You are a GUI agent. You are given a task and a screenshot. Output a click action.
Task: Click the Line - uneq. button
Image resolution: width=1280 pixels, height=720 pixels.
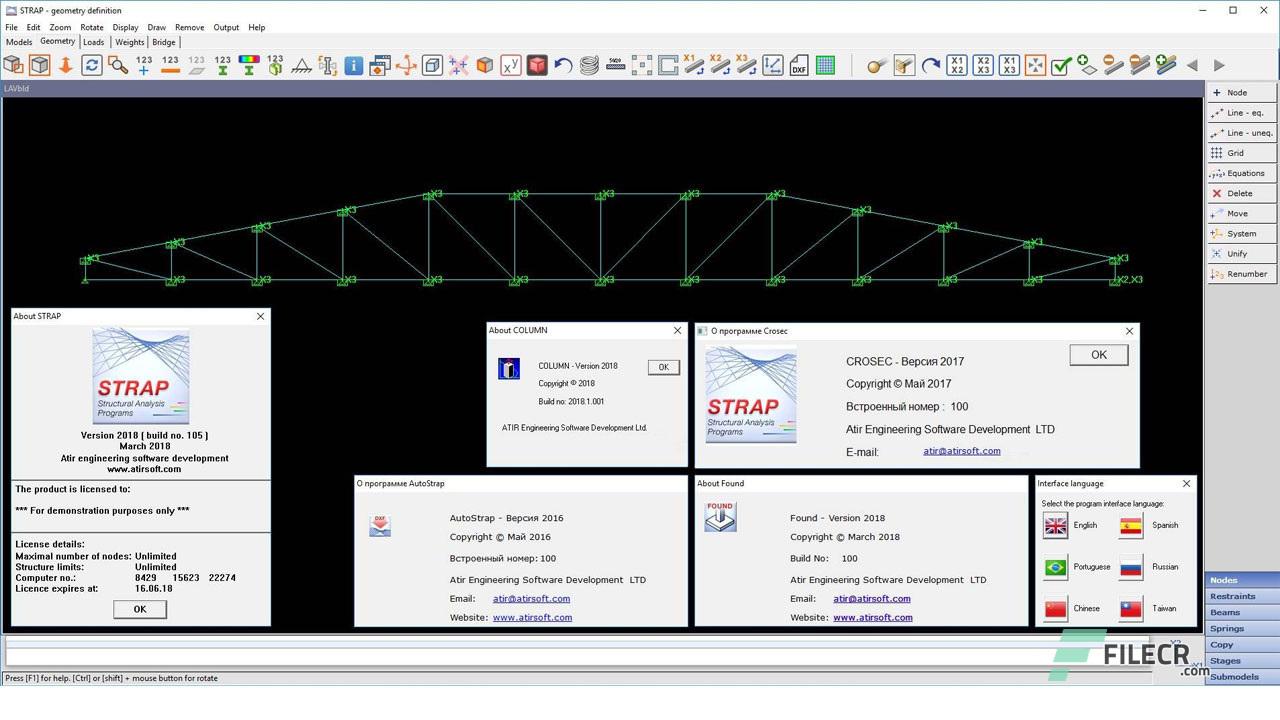tap(1242, 132)
